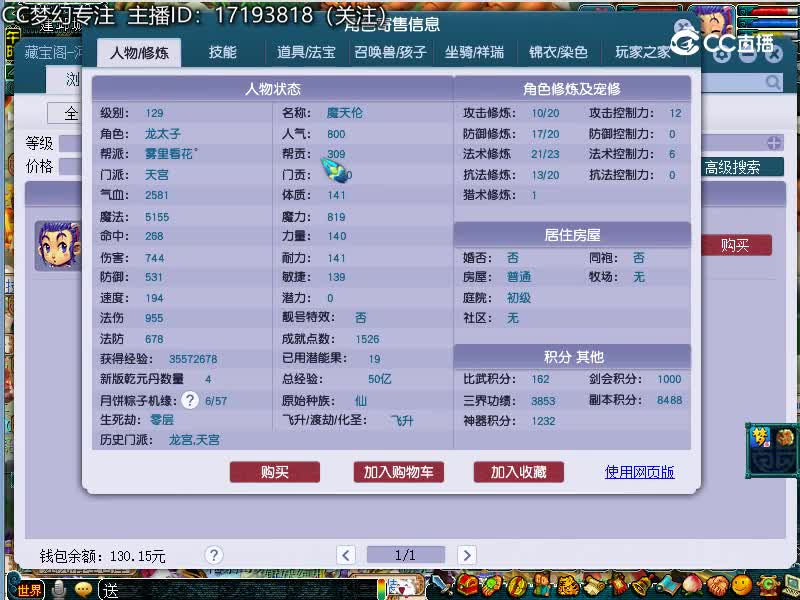
Task: Click the red banner icon in bottom toolbar
Action: pyautogui.click(x=618, y=585)
